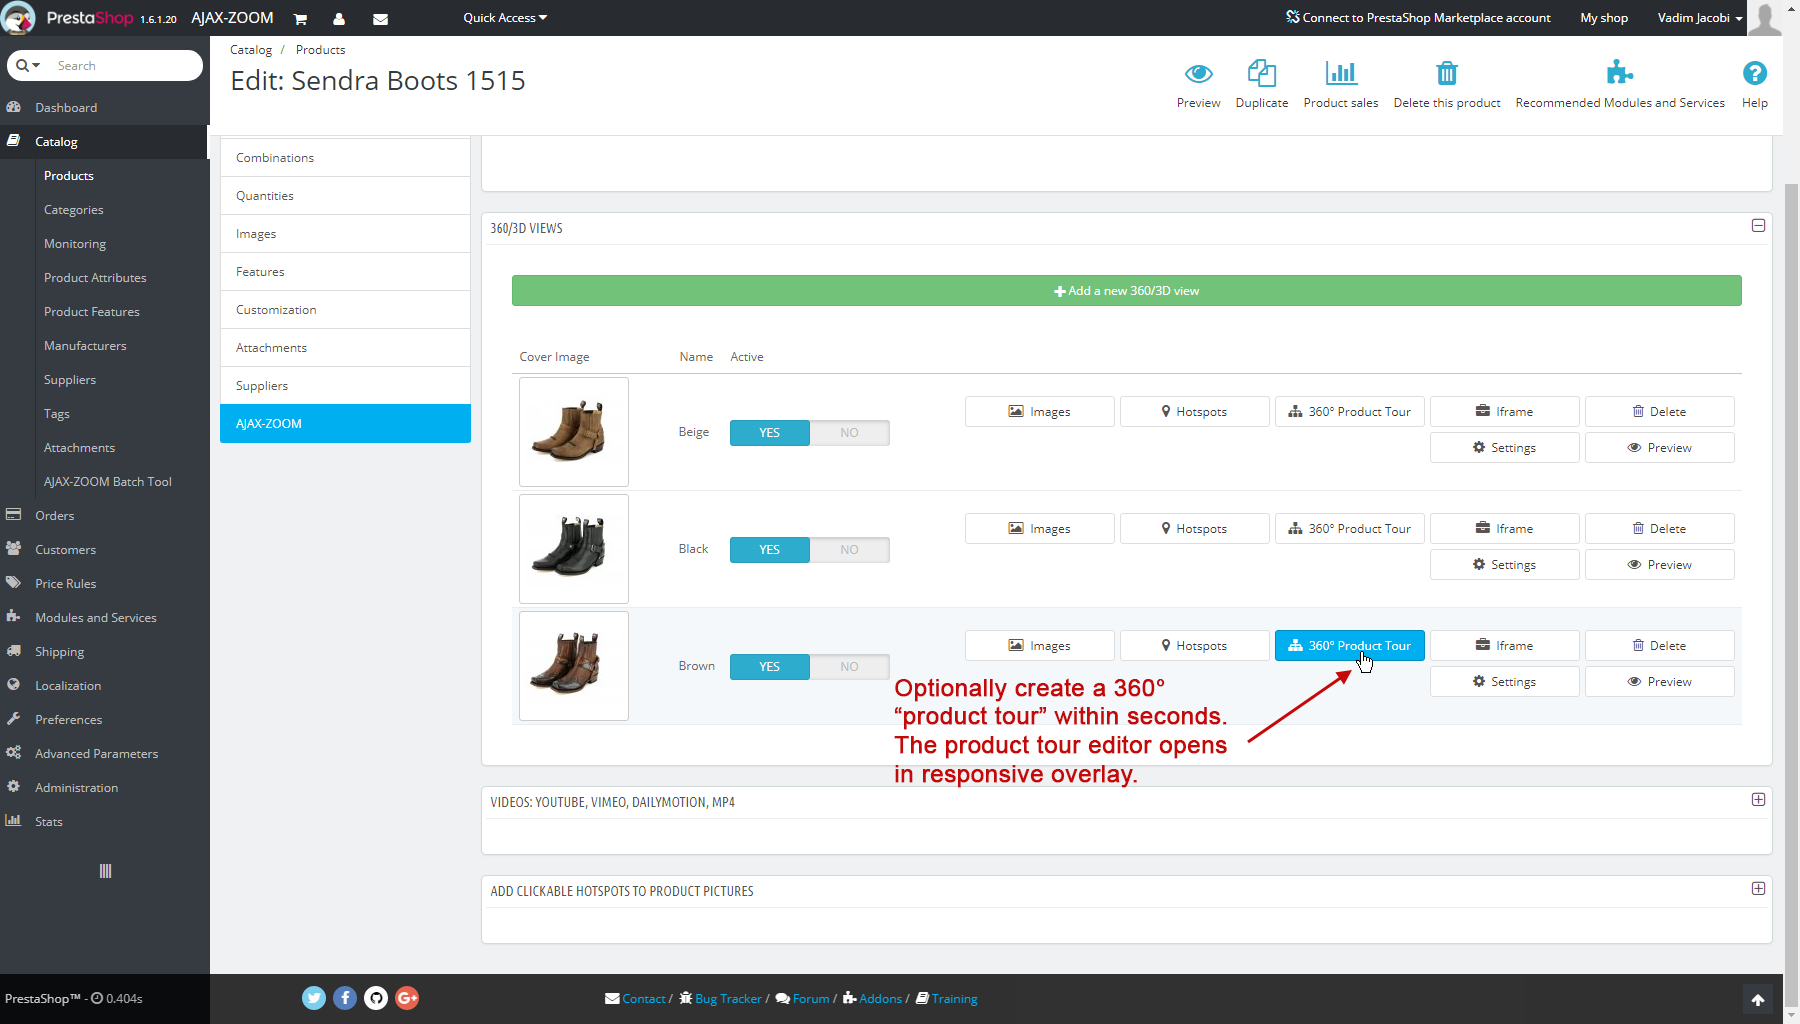Select the AJAX-ZOOM product tab
This screenshot has width=1800, height=1024.
(345, 424)
